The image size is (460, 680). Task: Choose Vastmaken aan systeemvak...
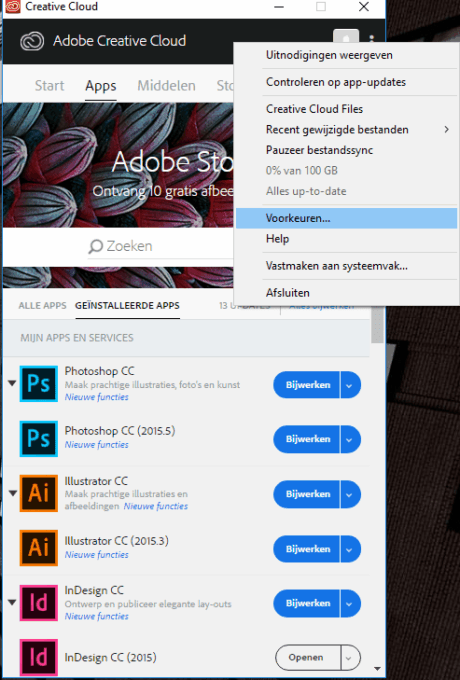346,266
